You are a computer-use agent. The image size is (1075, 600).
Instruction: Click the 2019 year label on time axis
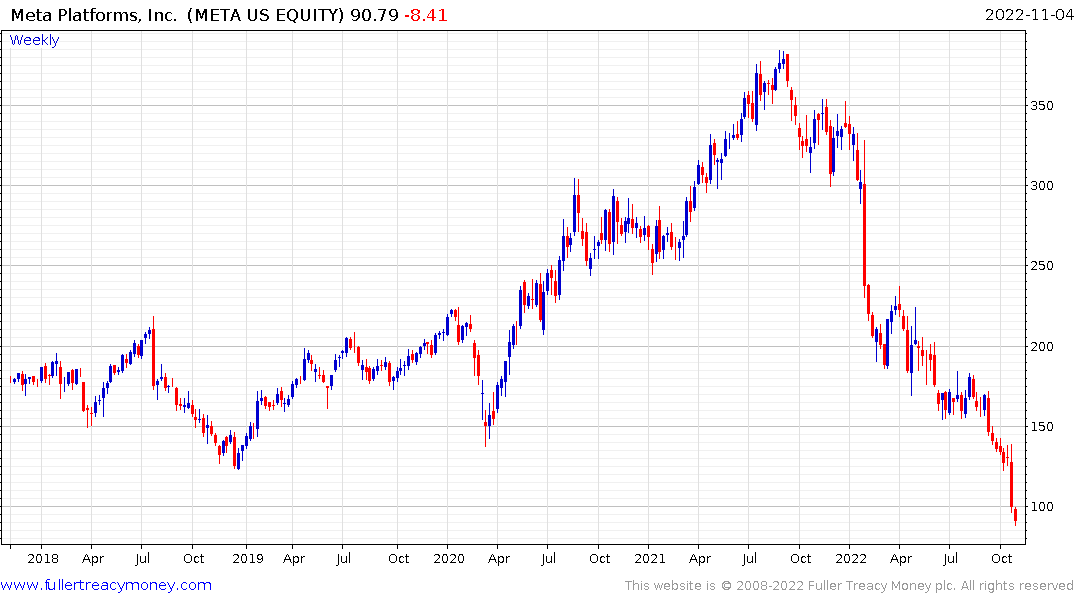pyautogui.click(x=247, y=558)
